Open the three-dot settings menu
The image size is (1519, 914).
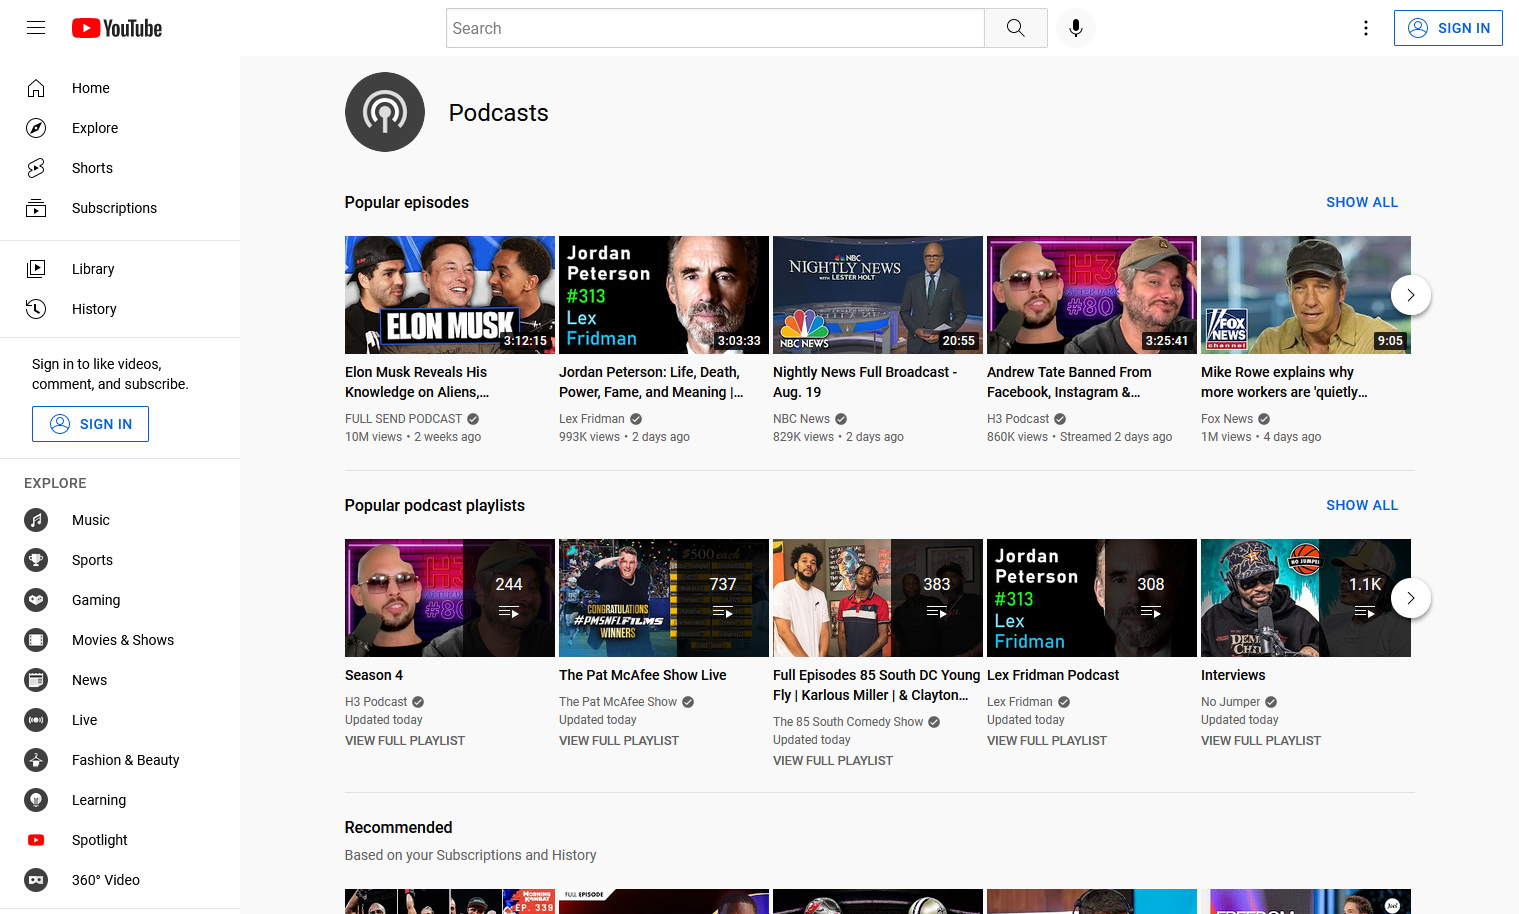click(x=1366, y=28)
